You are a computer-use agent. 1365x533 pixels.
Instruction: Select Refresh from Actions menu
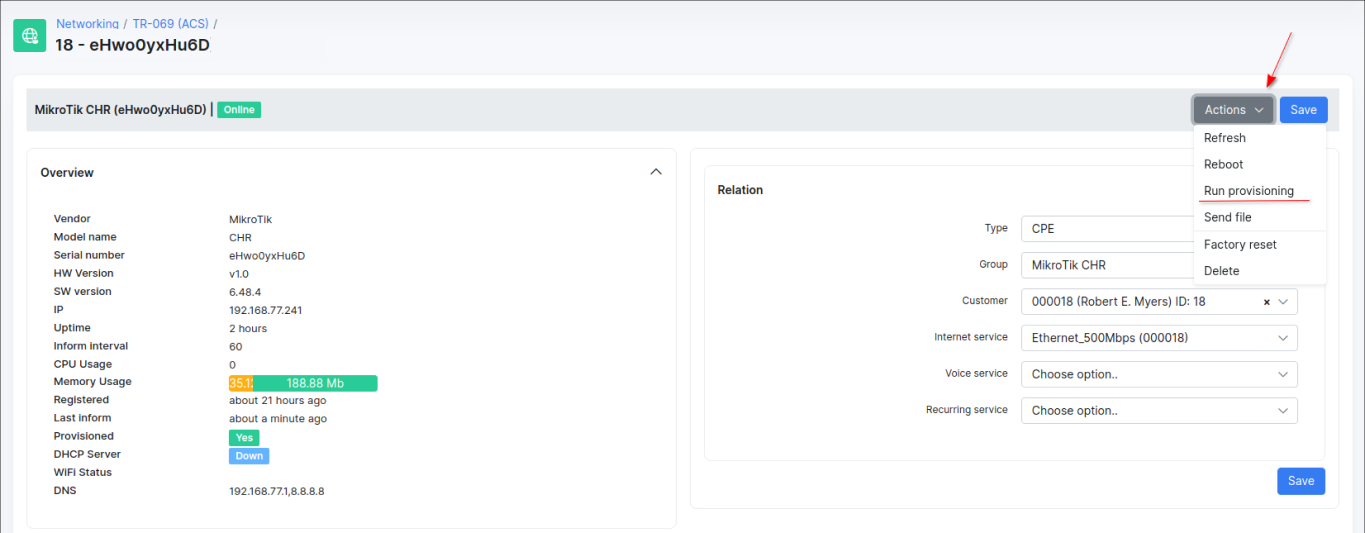[1224, 138]
